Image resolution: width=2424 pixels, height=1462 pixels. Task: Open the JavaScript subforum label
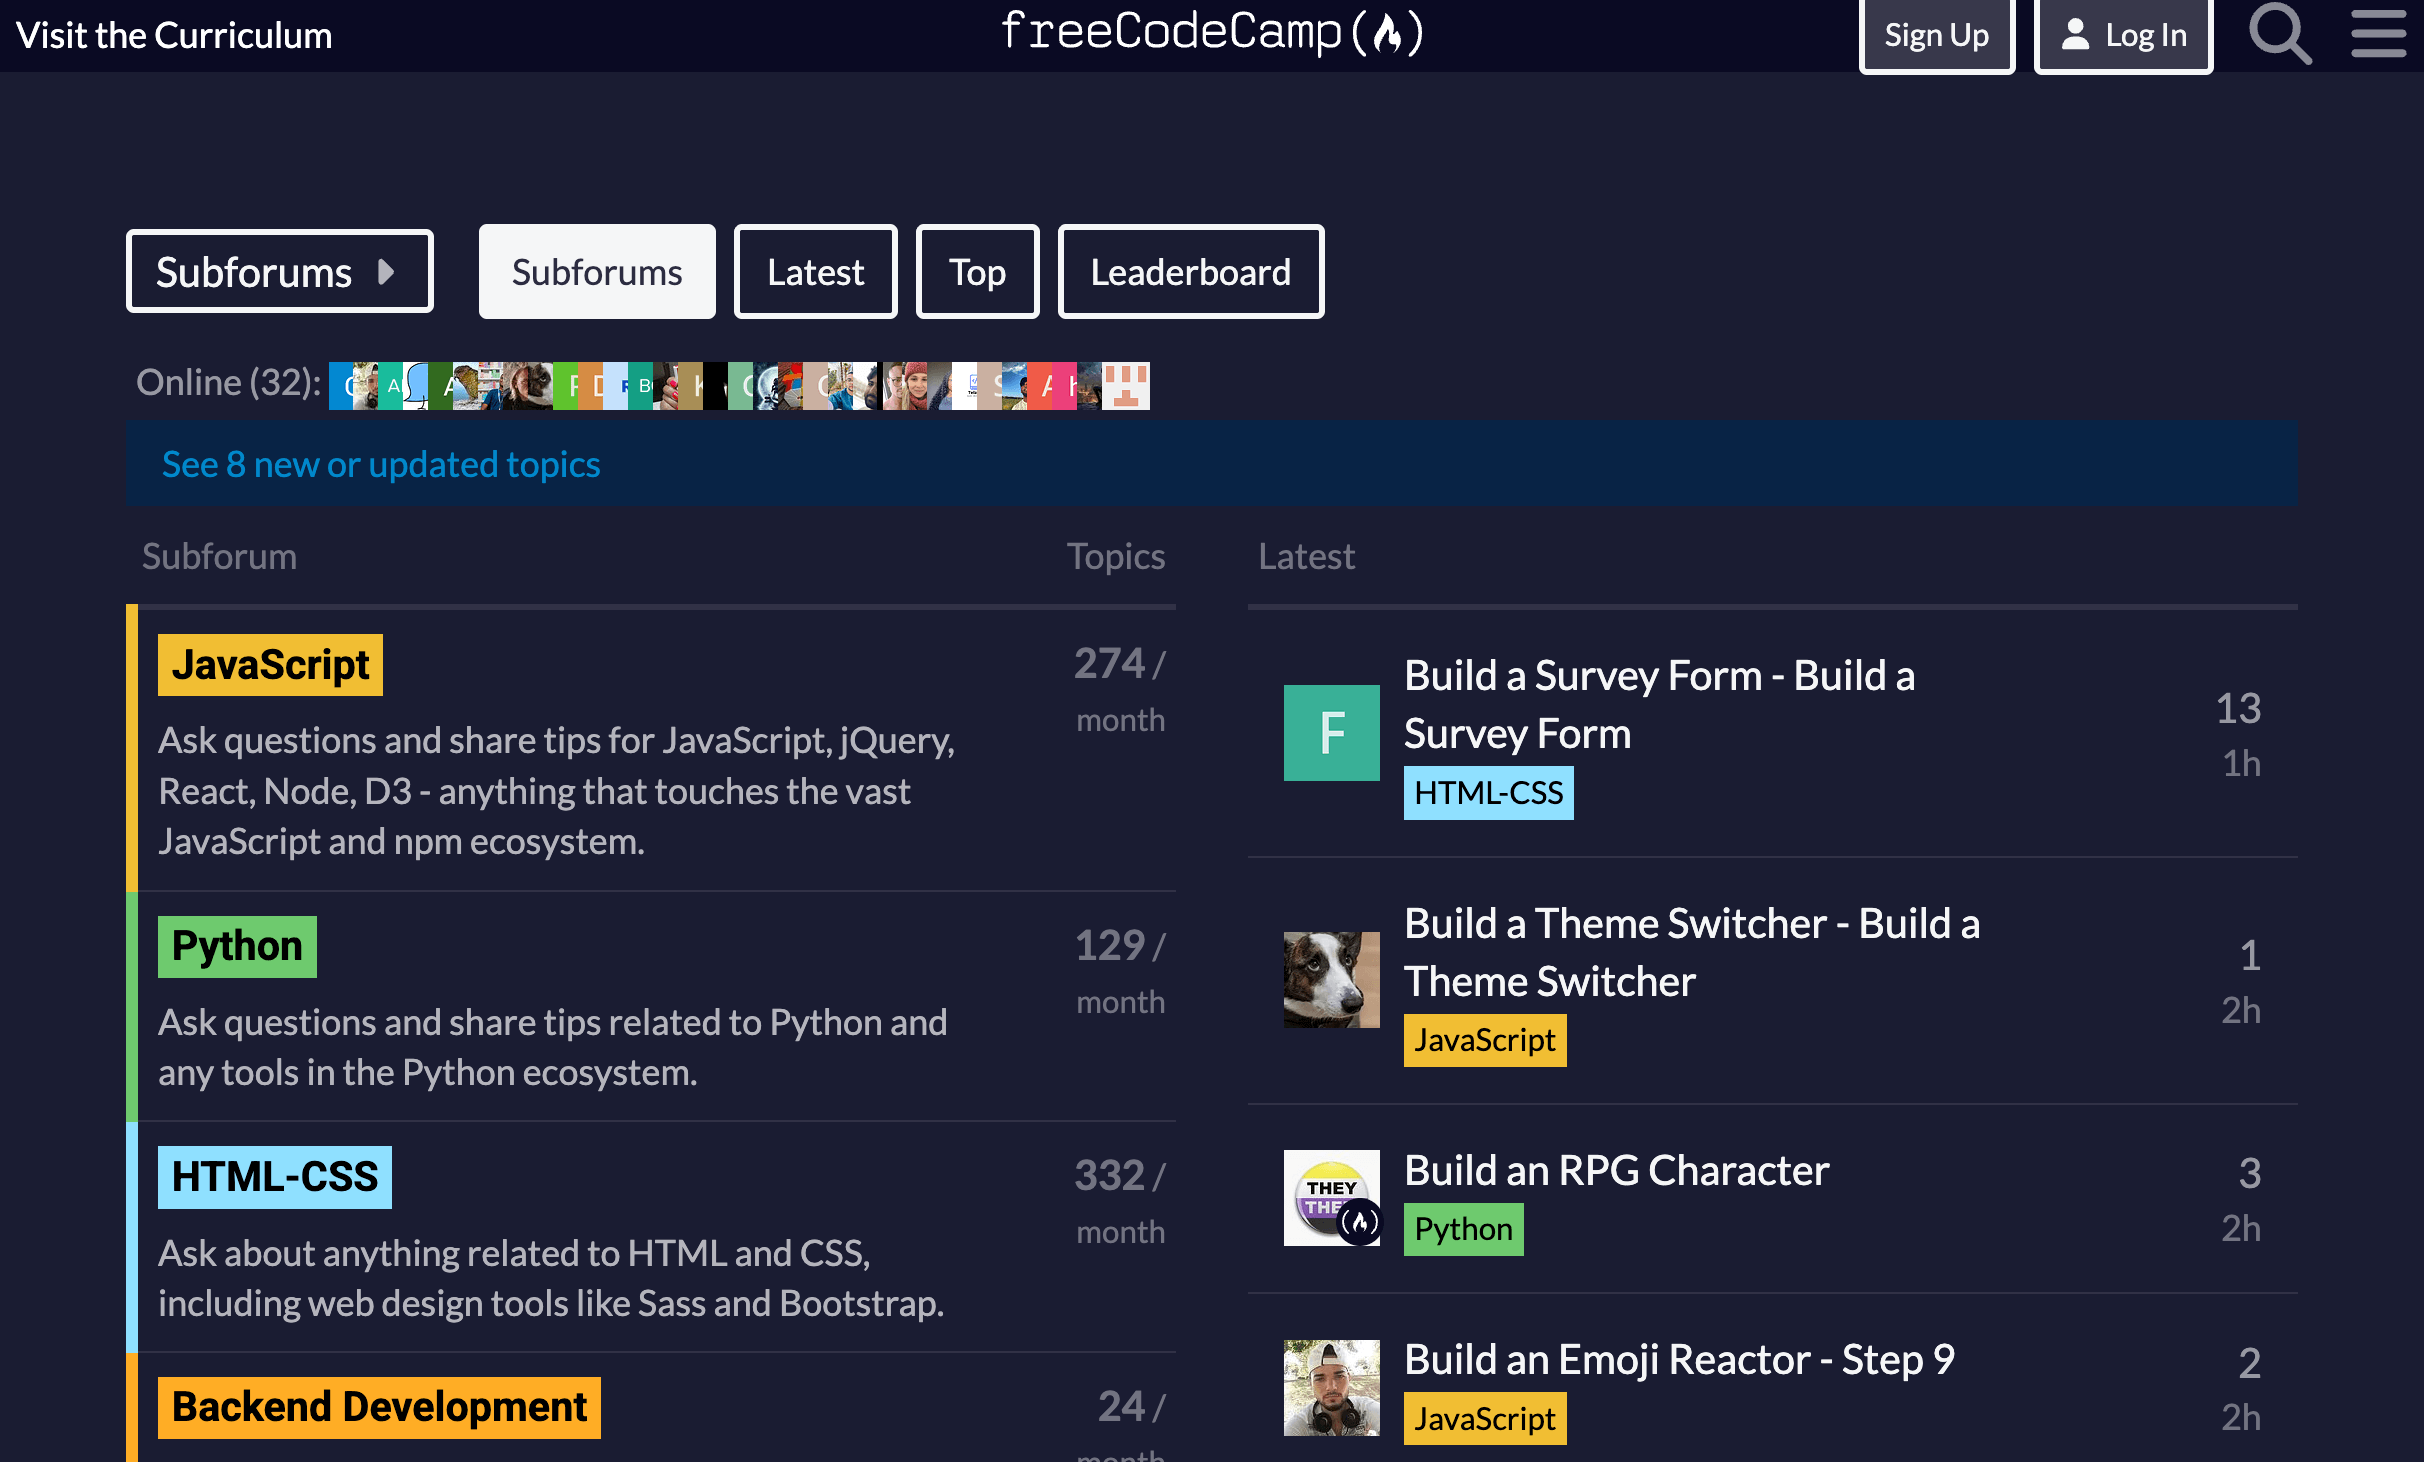269,664
